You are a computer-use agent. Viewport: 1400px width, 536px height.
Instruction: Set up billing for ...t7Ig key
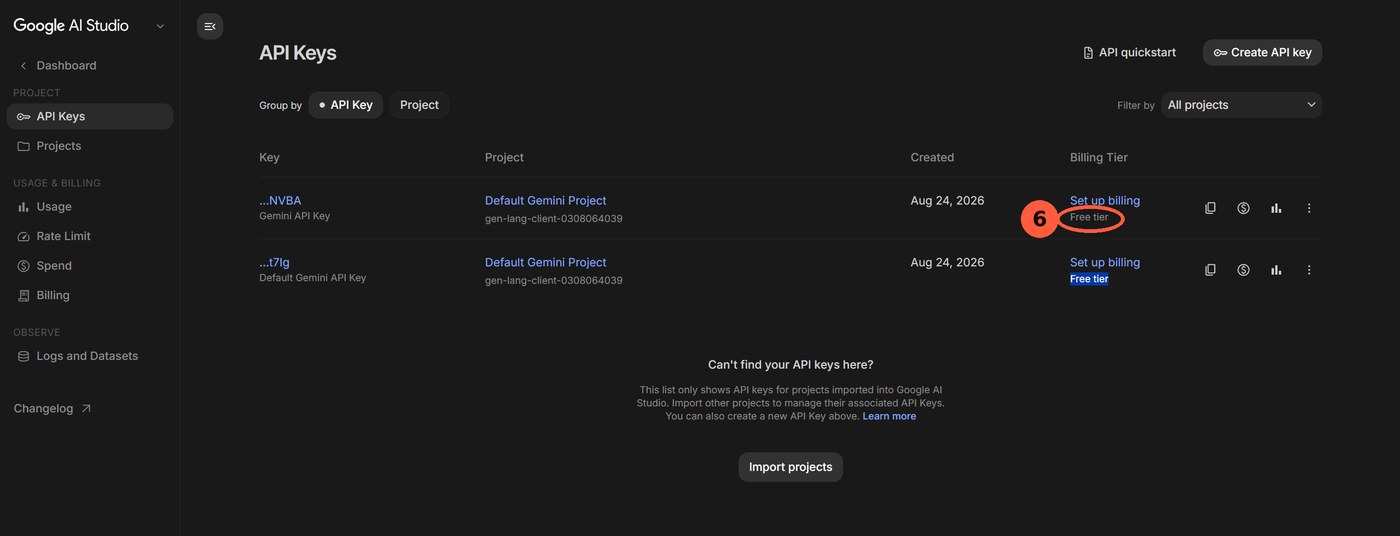(x=1104, y=262)
